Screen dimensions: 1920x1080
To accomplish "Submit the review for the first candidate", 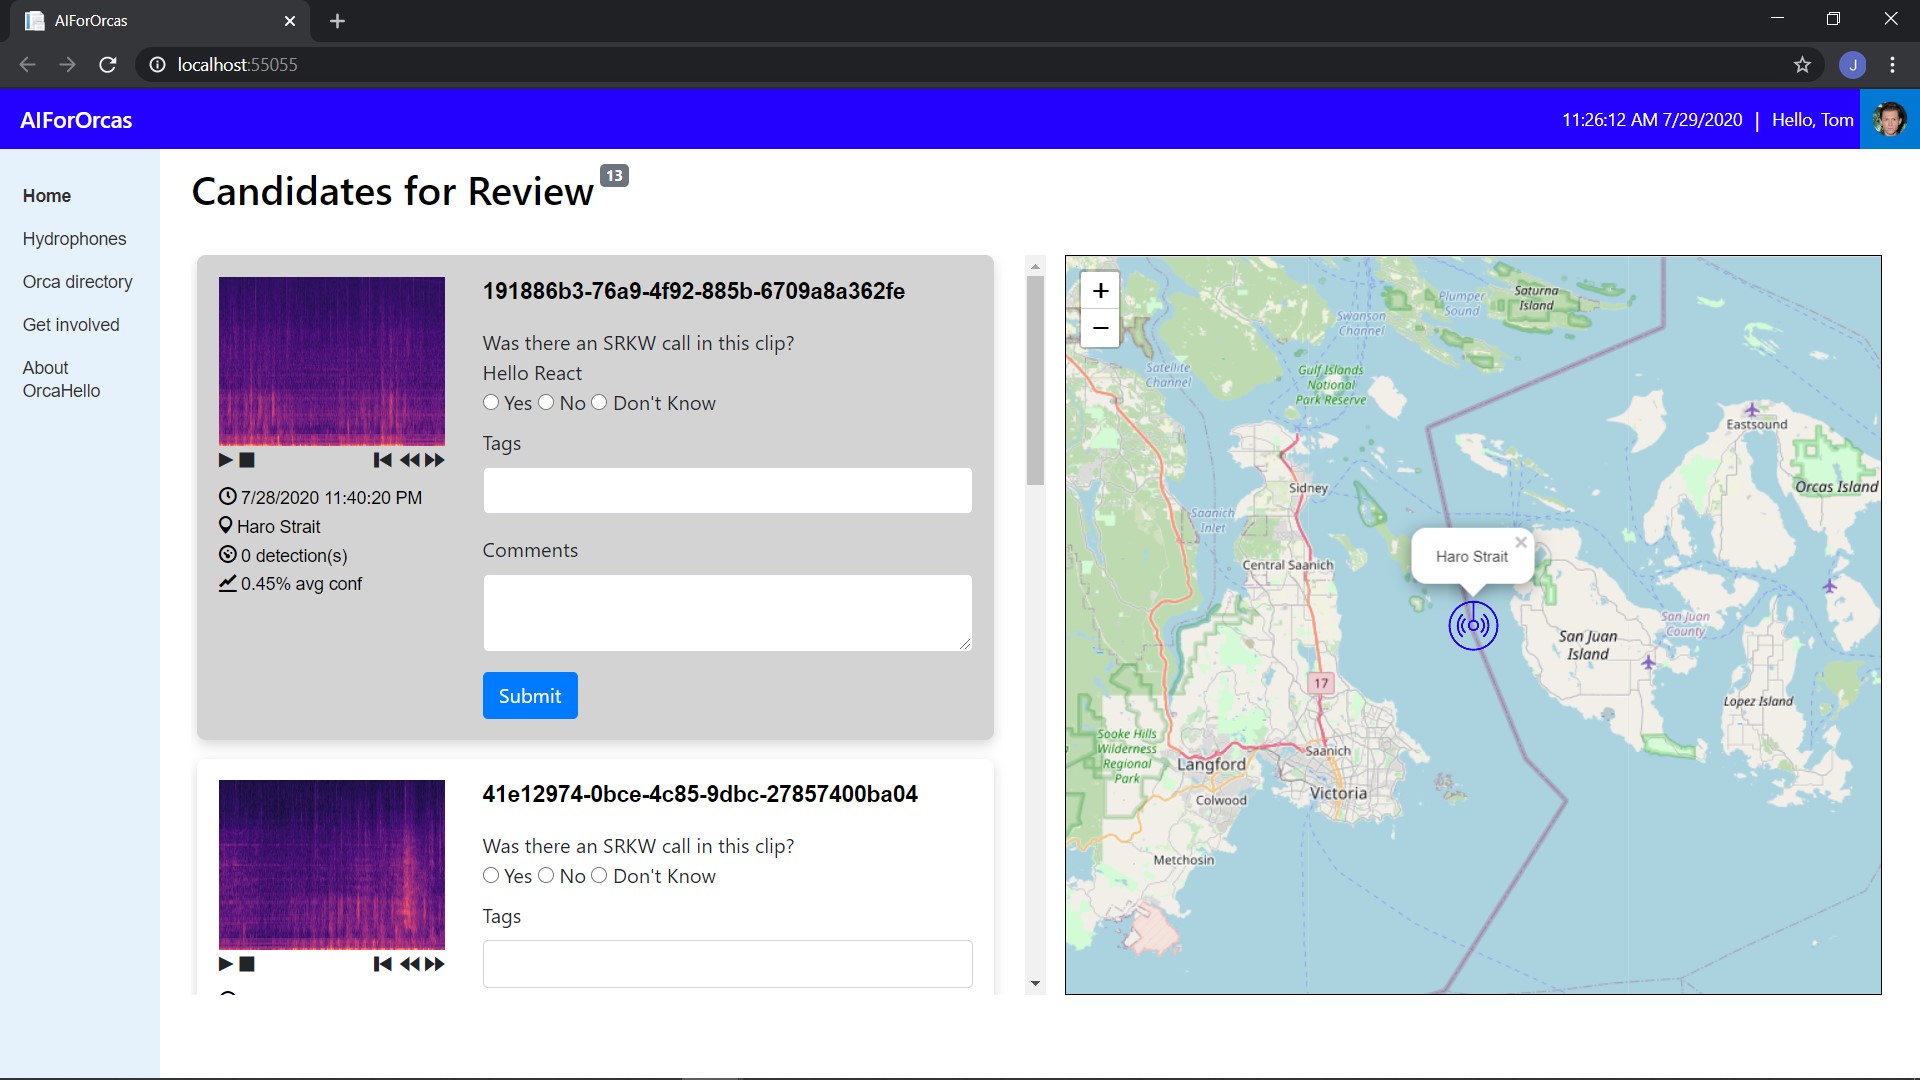I will coord(530,695).
